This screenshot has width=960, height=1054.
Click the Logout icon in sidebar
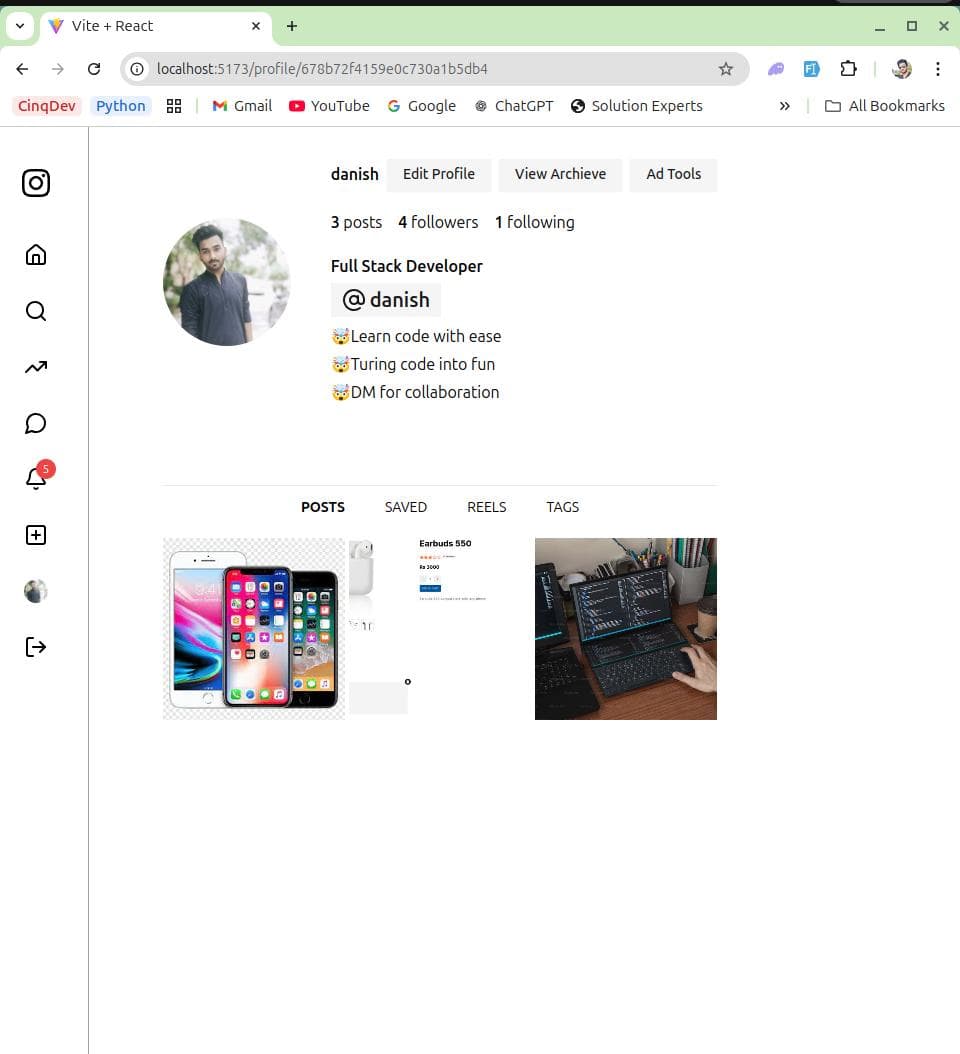pyautogui.click(x=36, y=647)
